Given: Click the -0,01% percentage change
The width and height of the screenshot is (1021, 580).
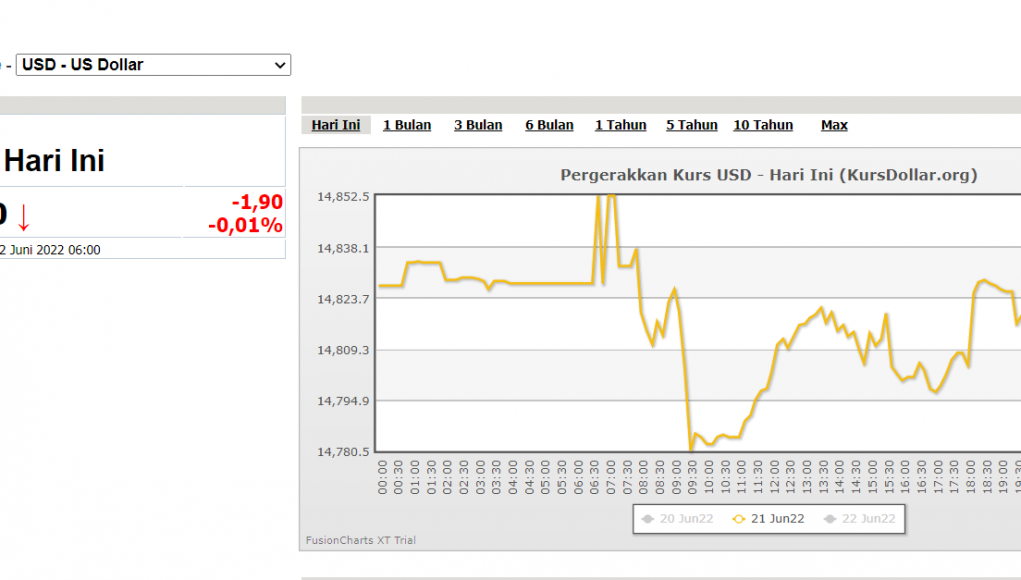Looking at the screenshot, I should (245, 225).
